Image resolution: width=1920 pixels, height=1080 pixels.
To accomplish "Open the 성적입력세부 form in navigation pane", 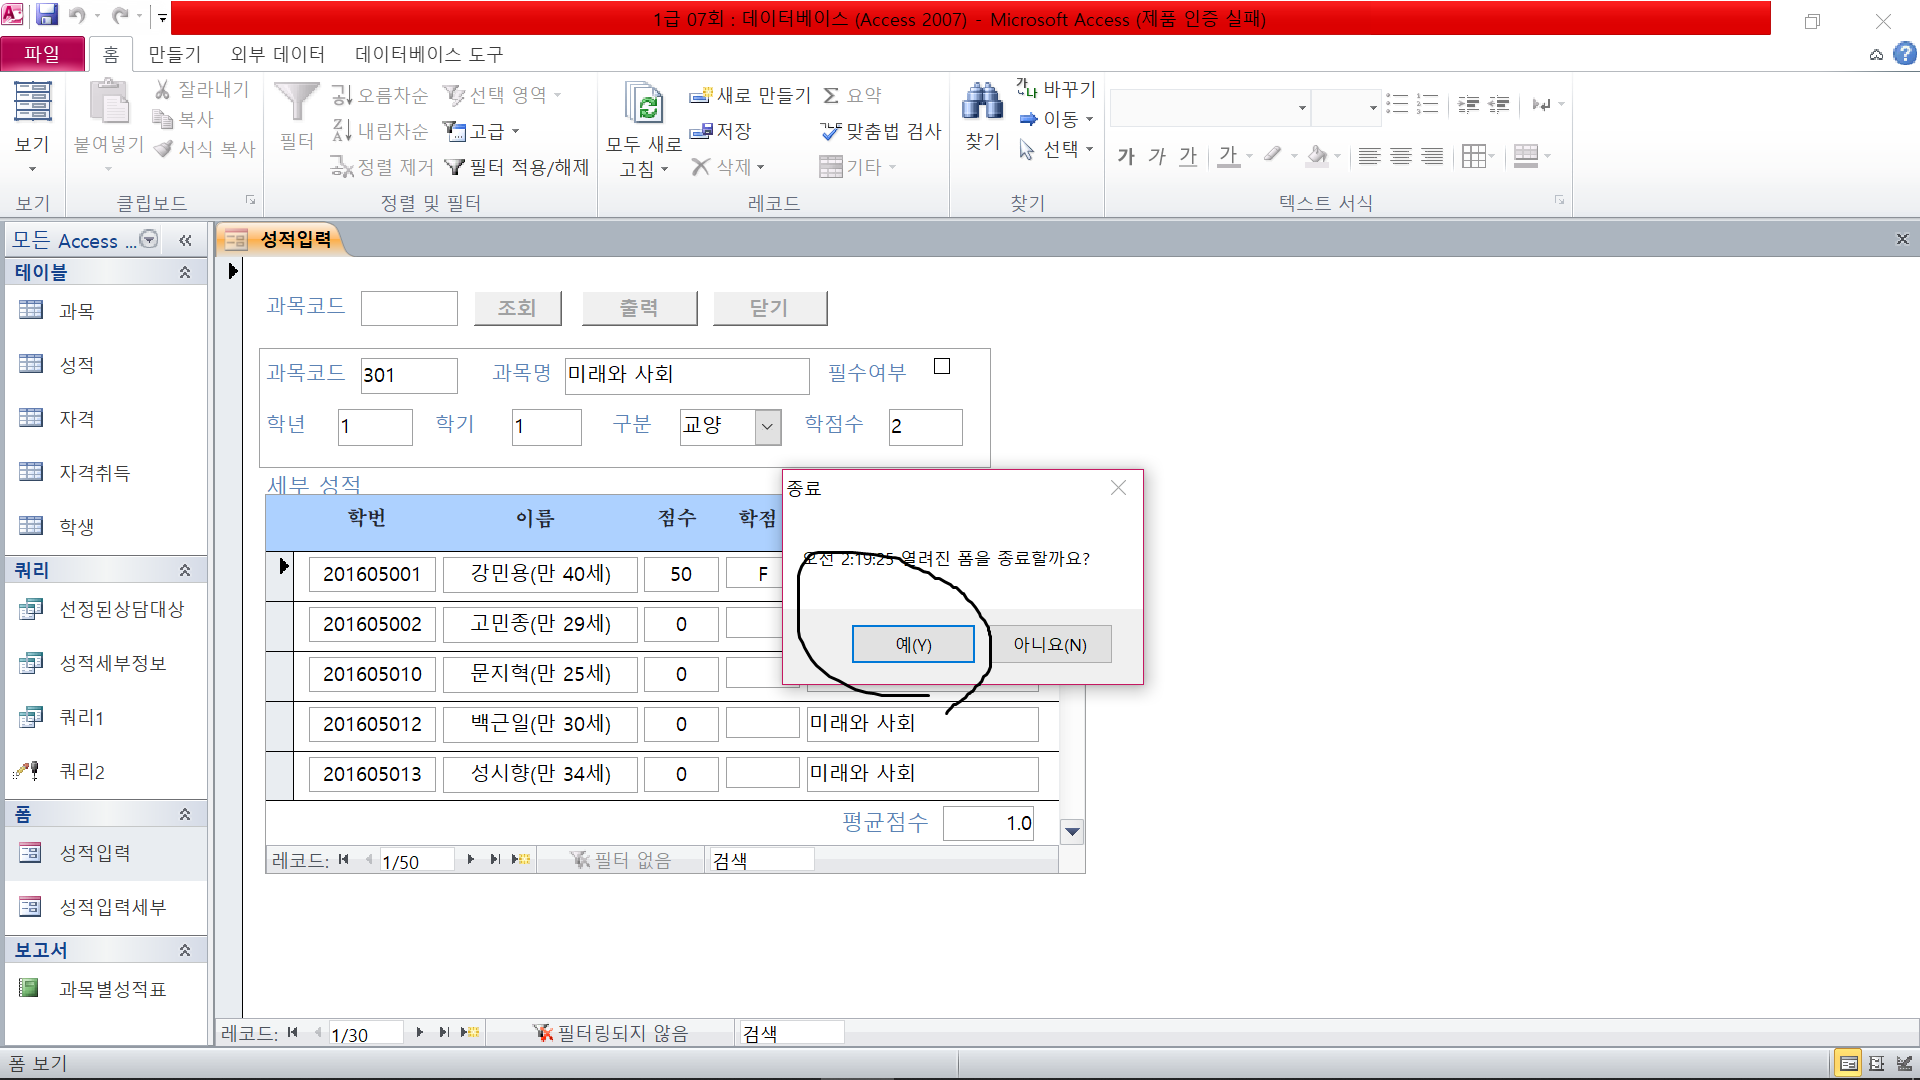I will pos(112,907).
